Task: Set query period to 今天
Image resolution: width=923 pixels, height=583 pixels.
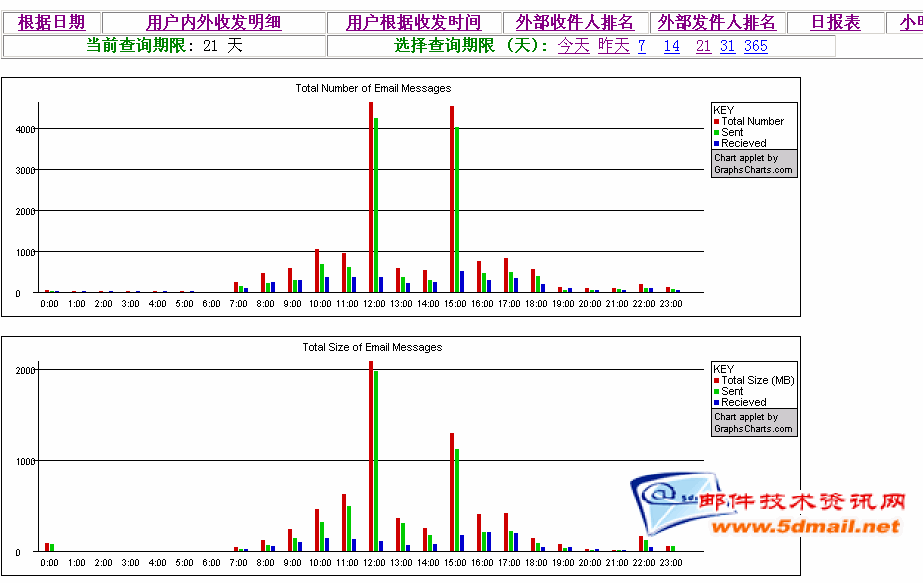Action: point(573,46)
